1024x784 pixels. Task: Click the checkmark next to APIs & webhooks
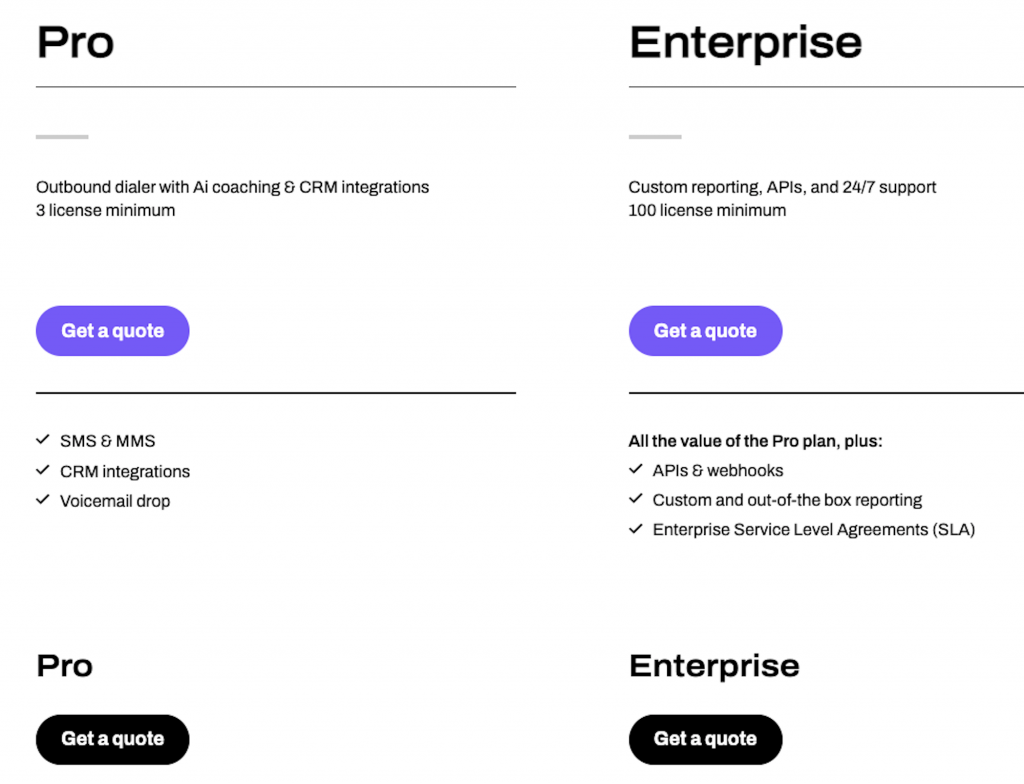[x=636, y=470]
